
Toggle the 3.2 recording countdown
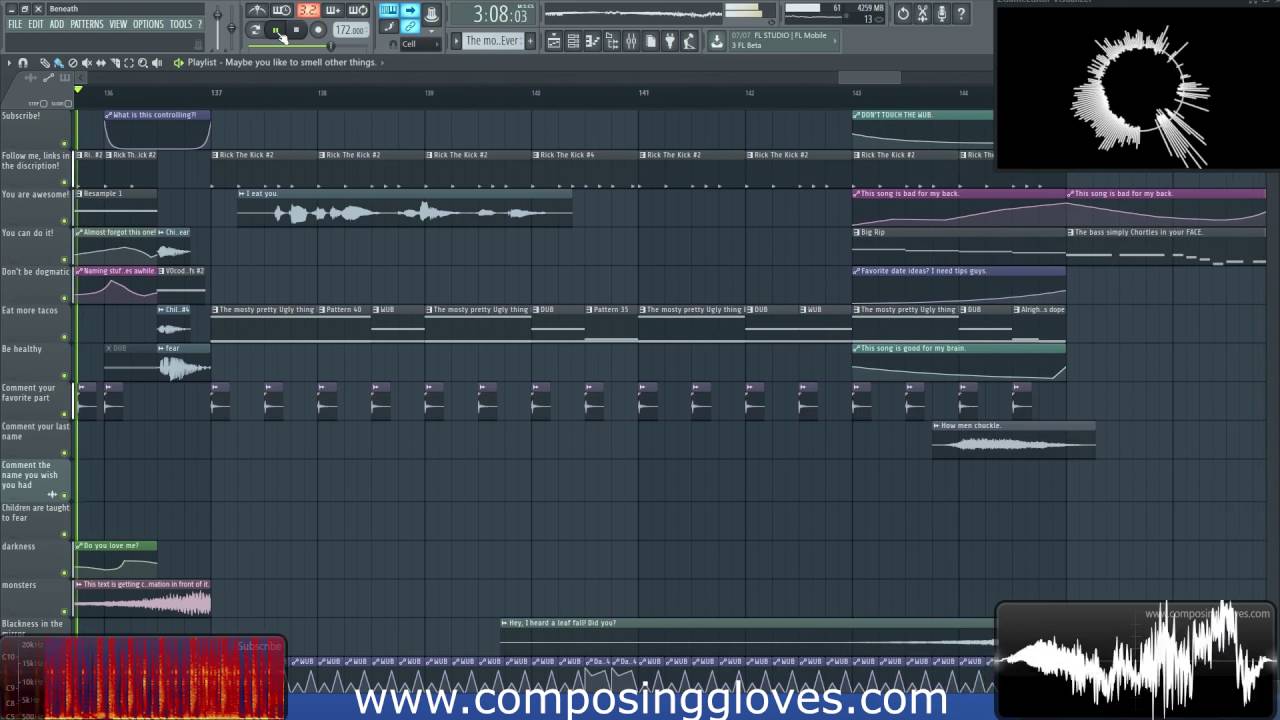click(308, 10)
